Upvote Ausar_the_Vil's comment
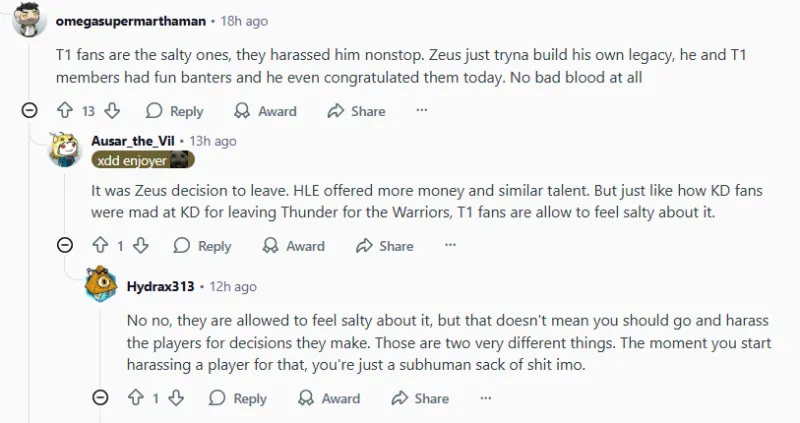 point(100,245)
